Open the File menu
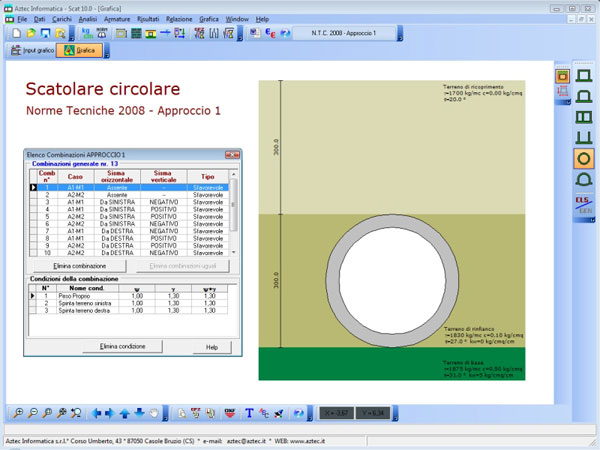 coord(22,19)
